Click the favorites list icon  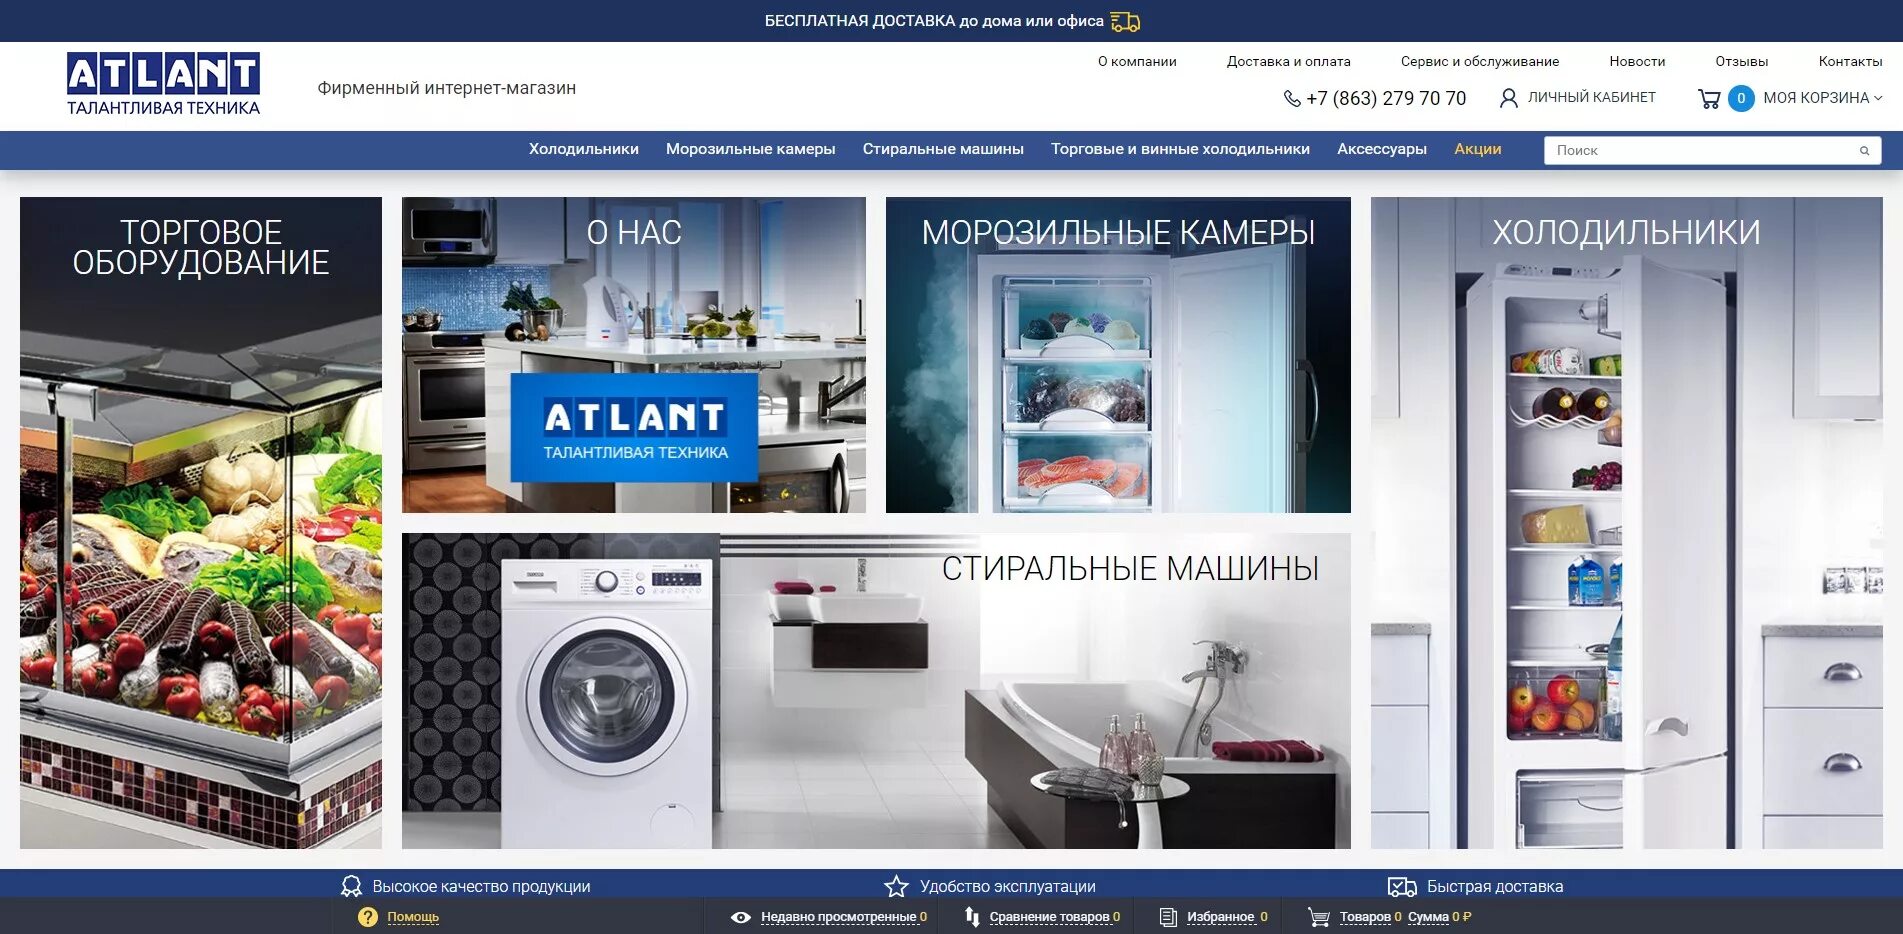(x=1168, y=917)
